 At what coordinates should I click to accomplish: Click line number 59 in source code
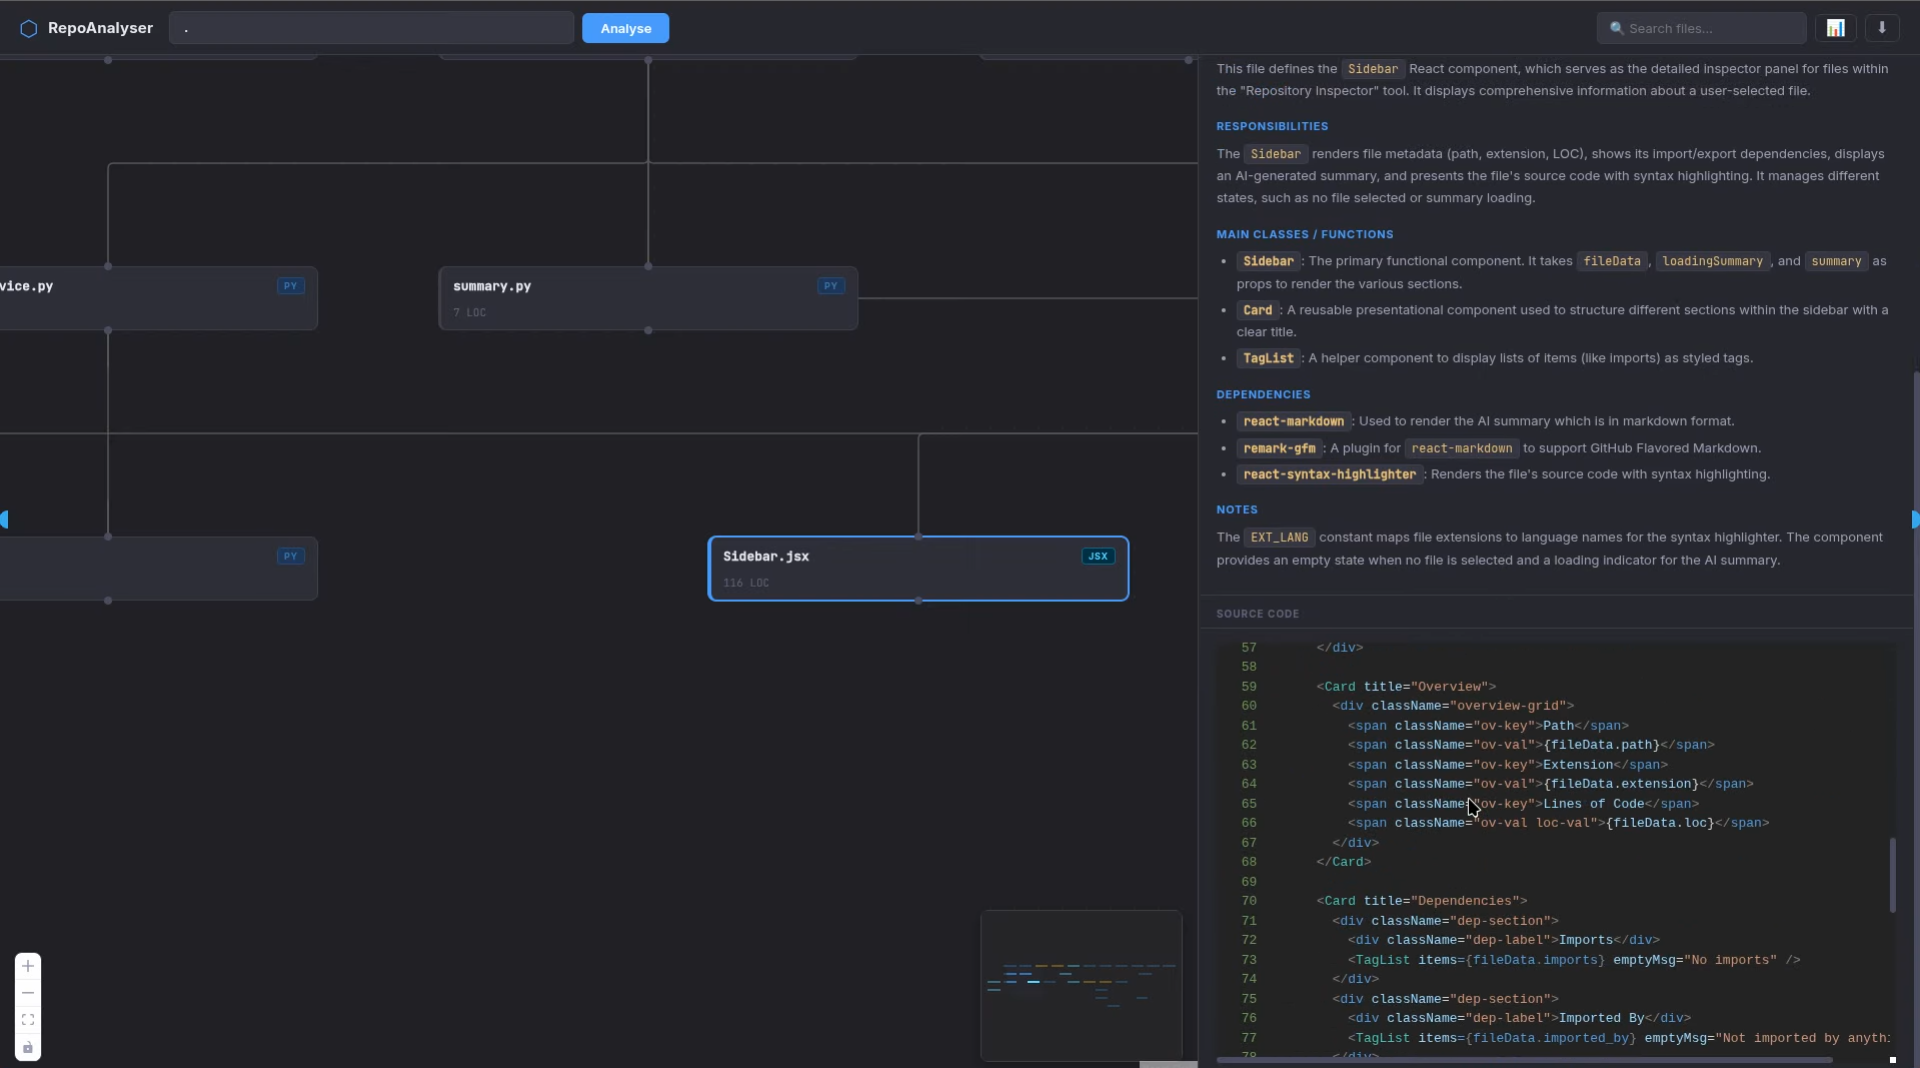pyautogui.click(x=1249, y=687)
